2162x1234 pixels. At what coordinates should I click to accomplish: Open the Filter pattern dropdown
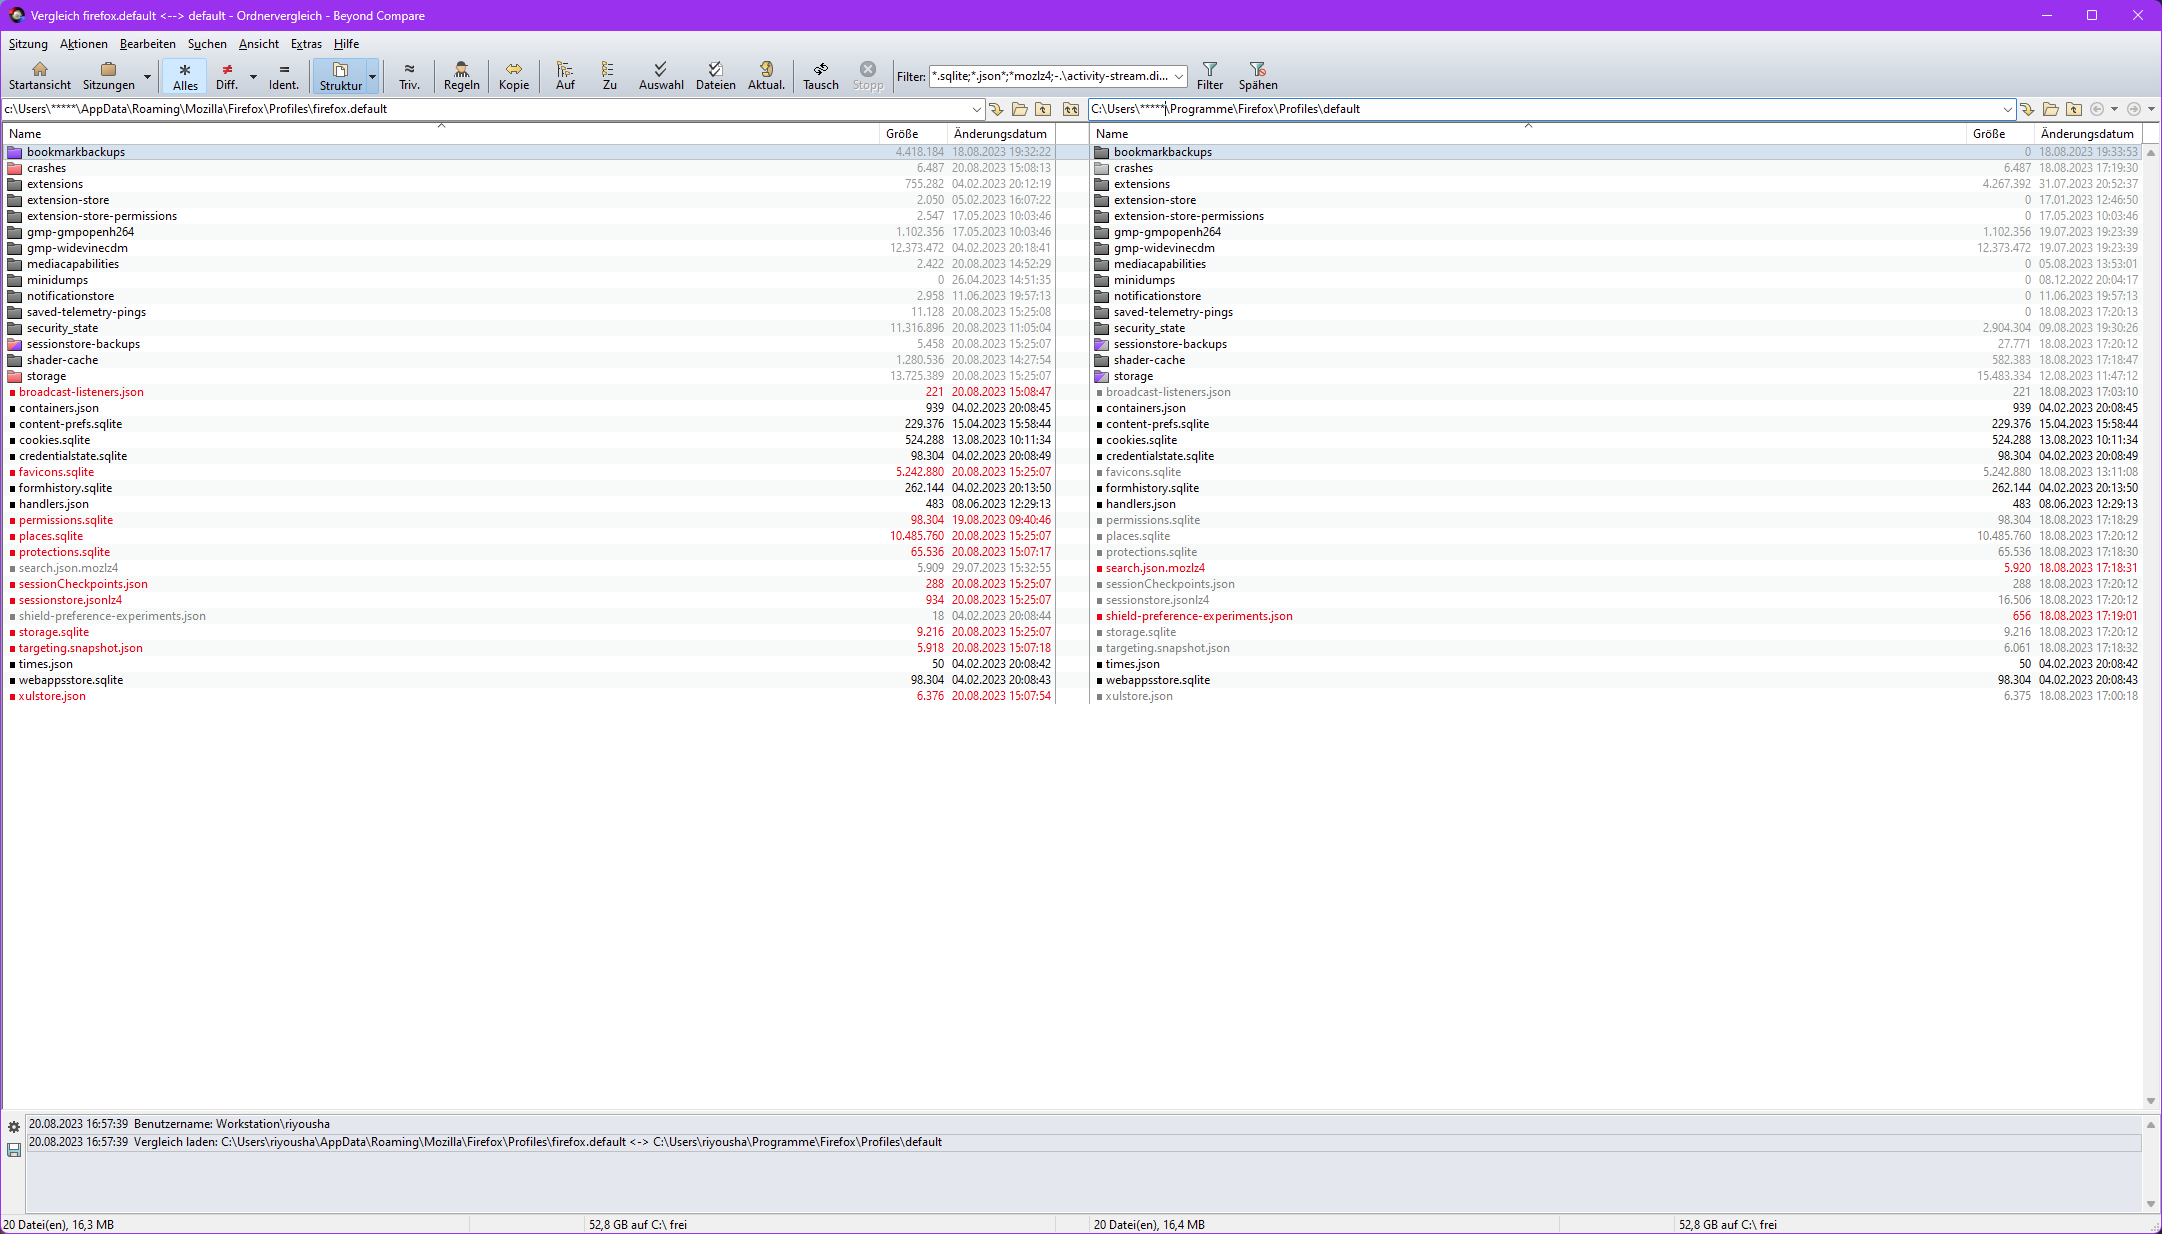coord(1179,77)
